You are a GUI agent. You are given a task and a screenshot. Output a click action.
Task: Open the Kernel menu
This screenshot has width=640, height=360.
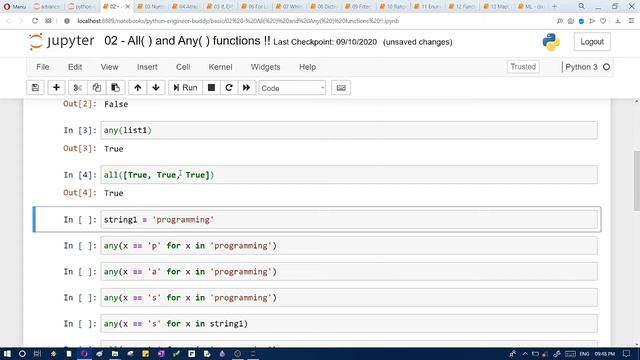(220, 67)
